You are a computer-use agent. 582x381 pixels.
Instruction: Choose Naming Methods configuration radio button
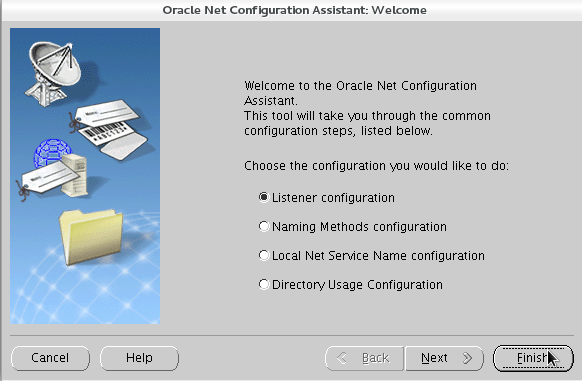[x=264, y=226]
